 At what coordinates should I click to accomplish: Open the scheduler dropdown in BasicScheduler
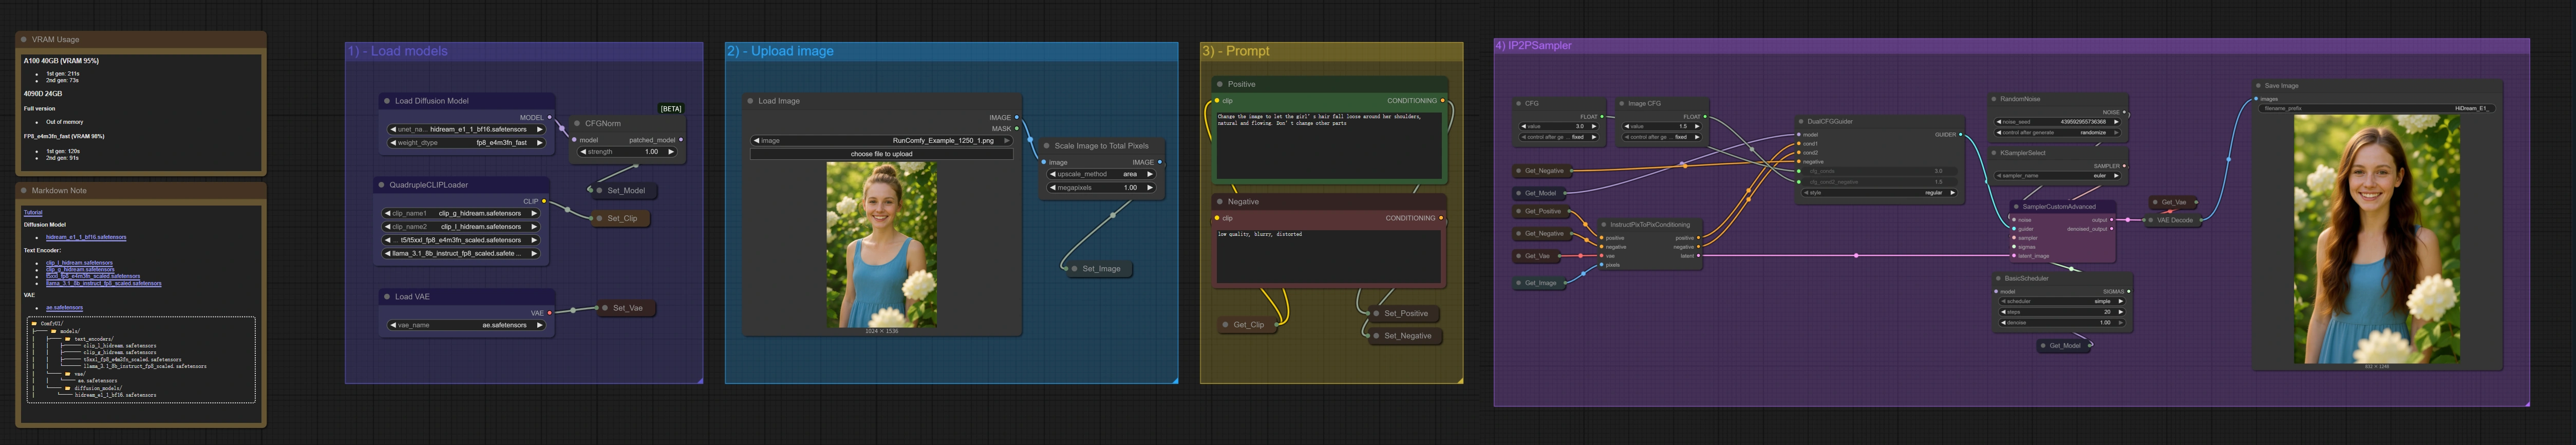(2061, 301)
